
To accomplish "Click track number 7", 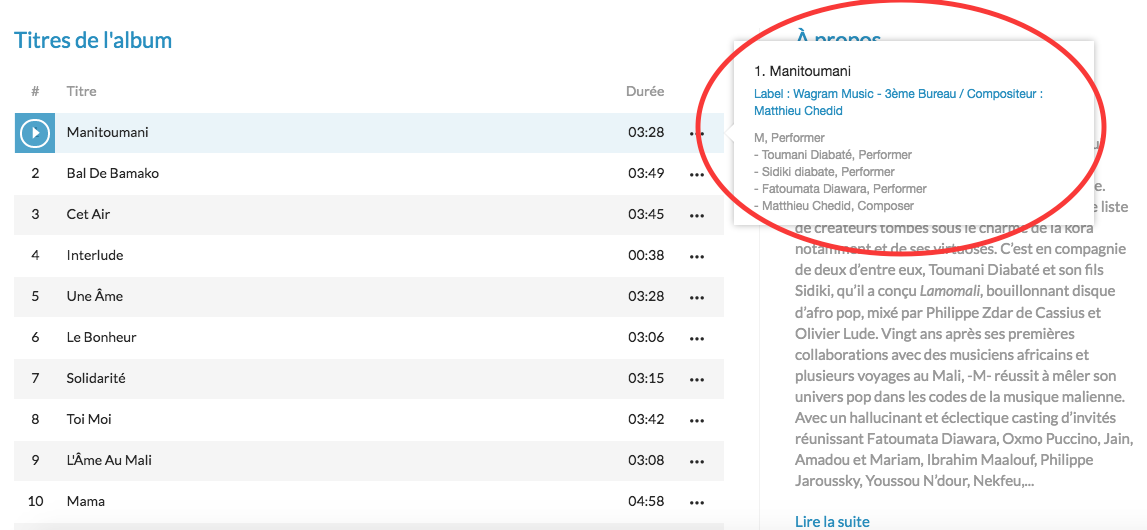I will (35, 378).
